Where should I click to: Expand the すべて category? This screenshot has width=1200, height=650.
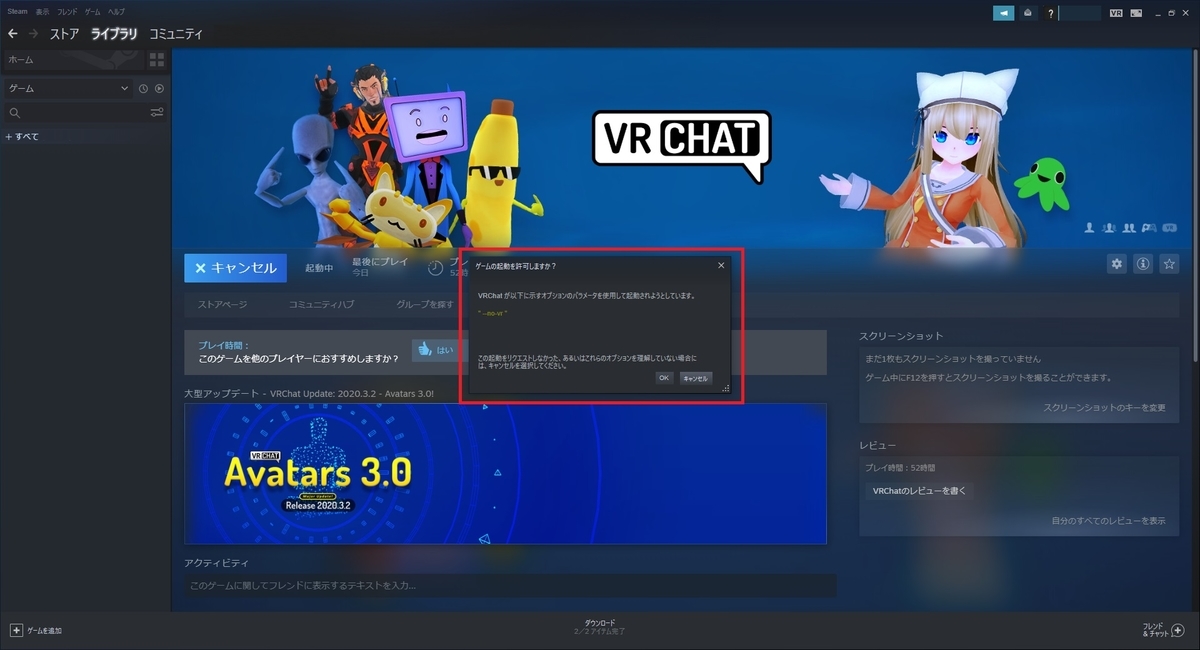click(x=22, y=136)
